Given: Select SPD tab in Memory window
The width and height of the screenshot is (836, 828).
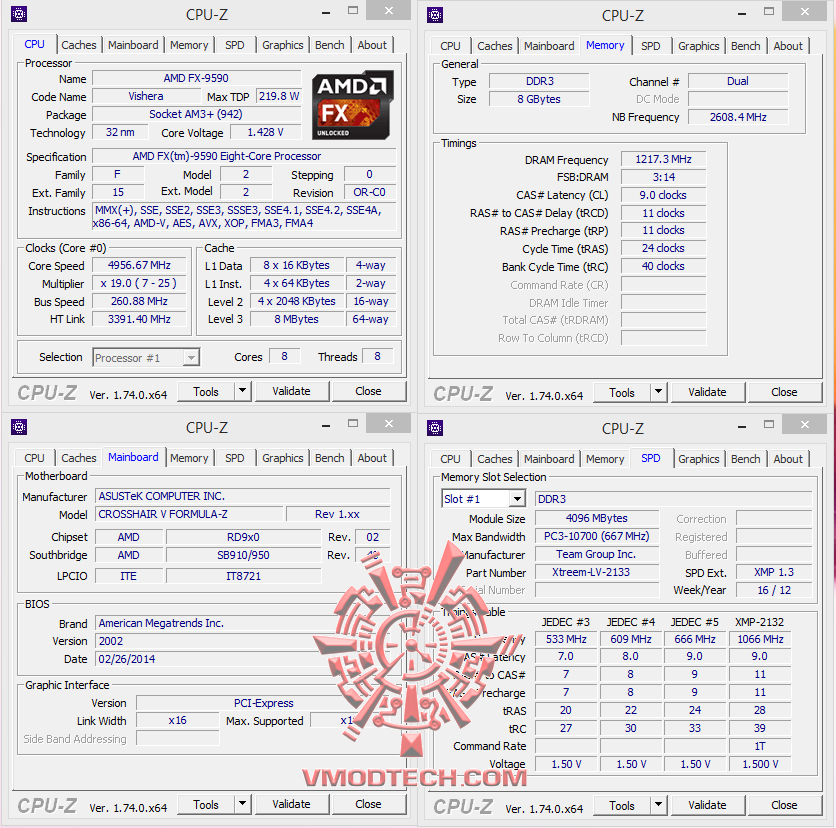Looking at the screenshot, I should (650, 46).
